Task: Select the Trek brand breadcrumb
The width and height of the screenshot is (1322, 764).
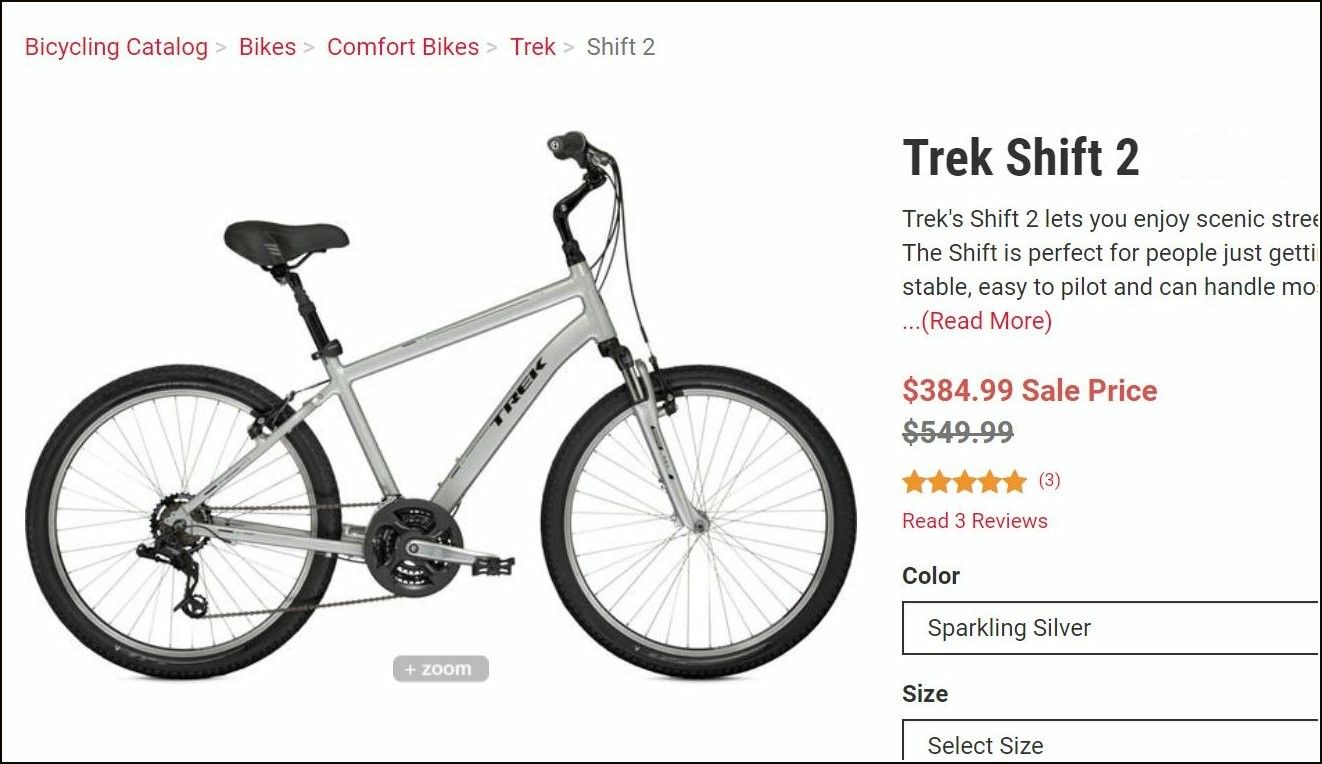Action: coord(533,47)
